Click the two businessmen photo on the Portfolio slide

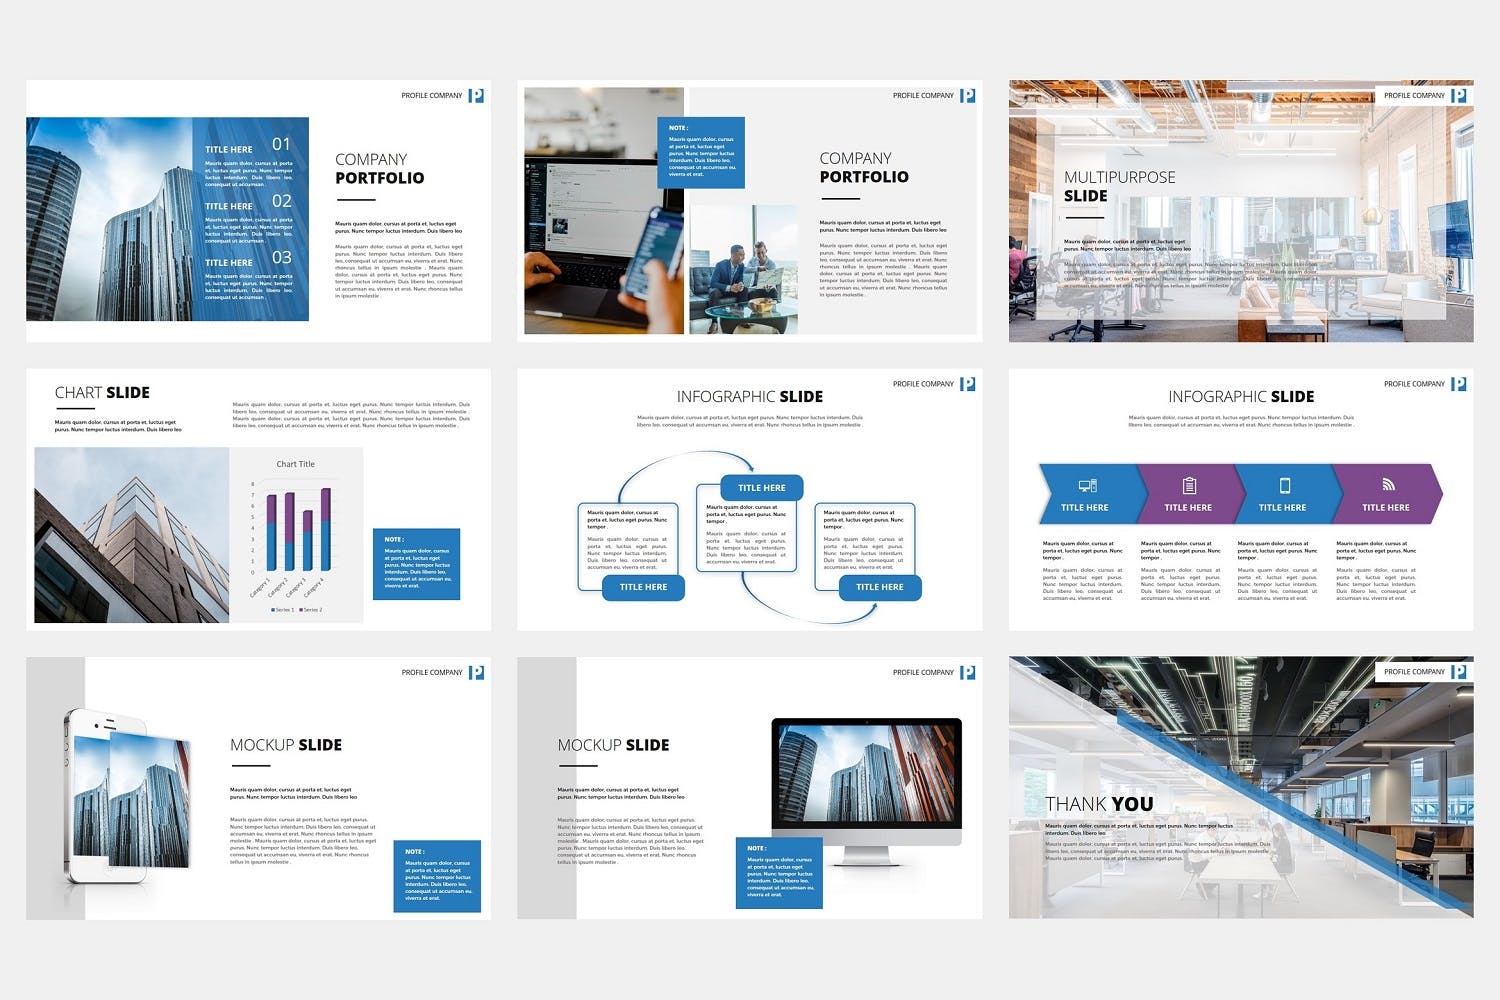(743, 270)
